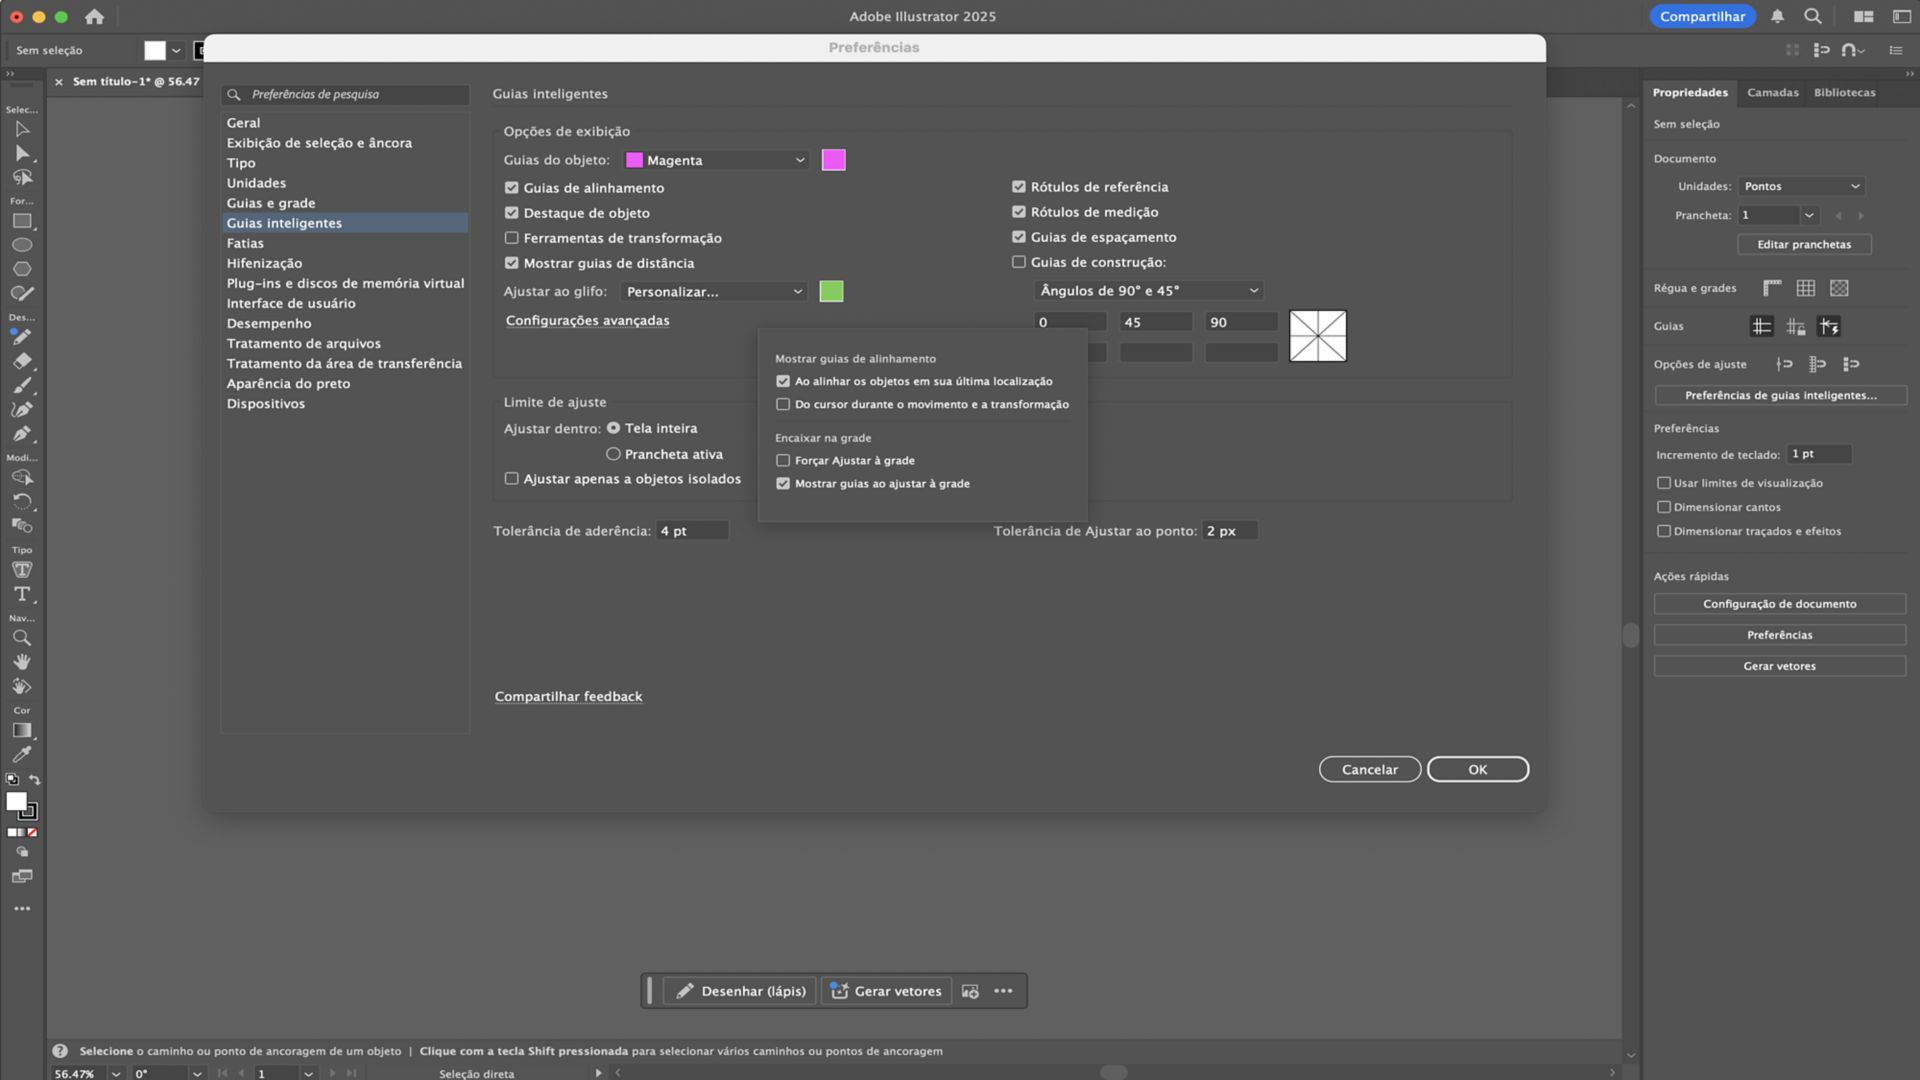Select the Type tool in toolbar
This screenshot has width=1920, height=1080.
click(x=21, y=594)
